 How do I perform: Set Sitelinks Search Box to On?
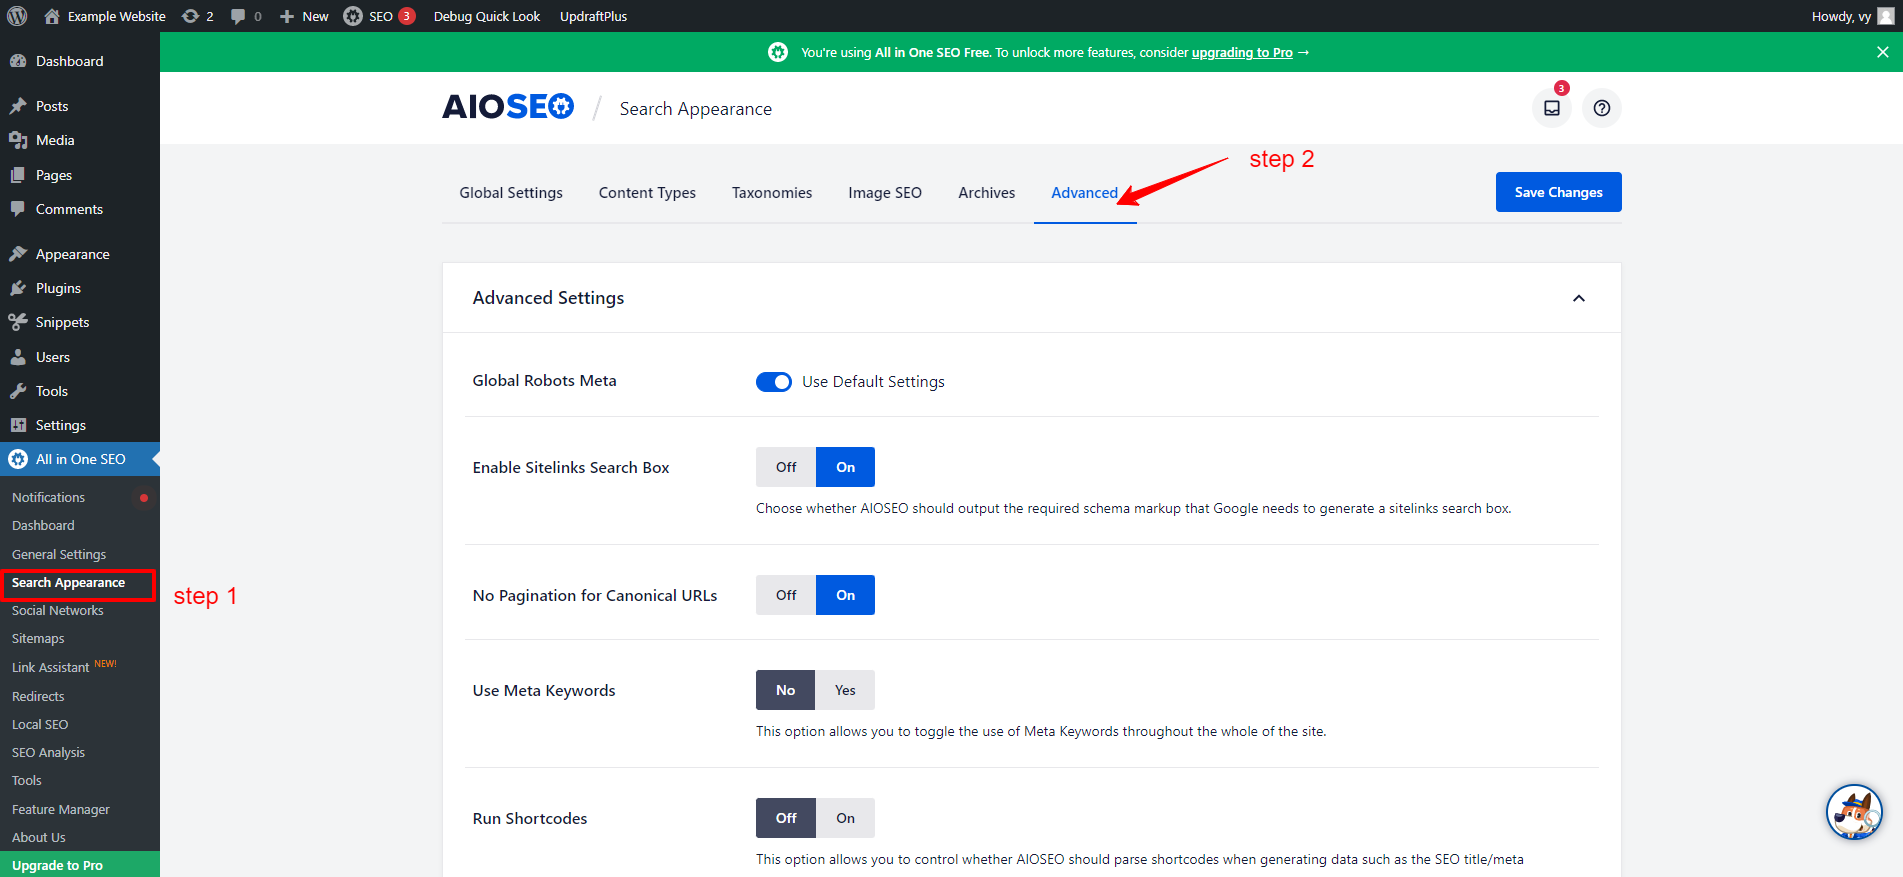click(x=845, y=467)
